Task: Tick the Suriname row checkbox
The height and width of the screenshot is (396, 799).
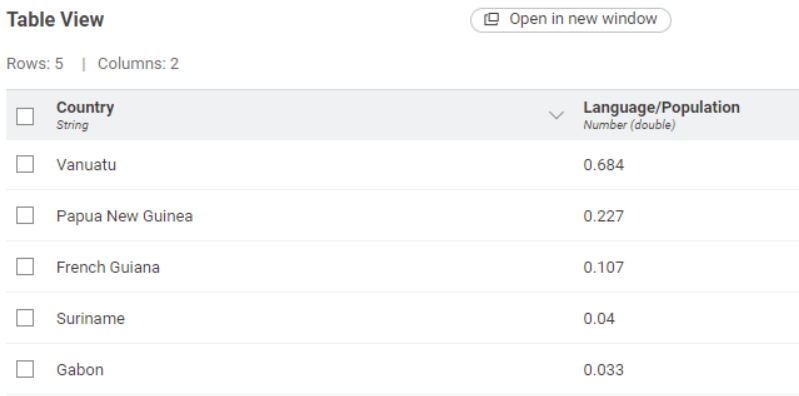Action: point(25,318)
